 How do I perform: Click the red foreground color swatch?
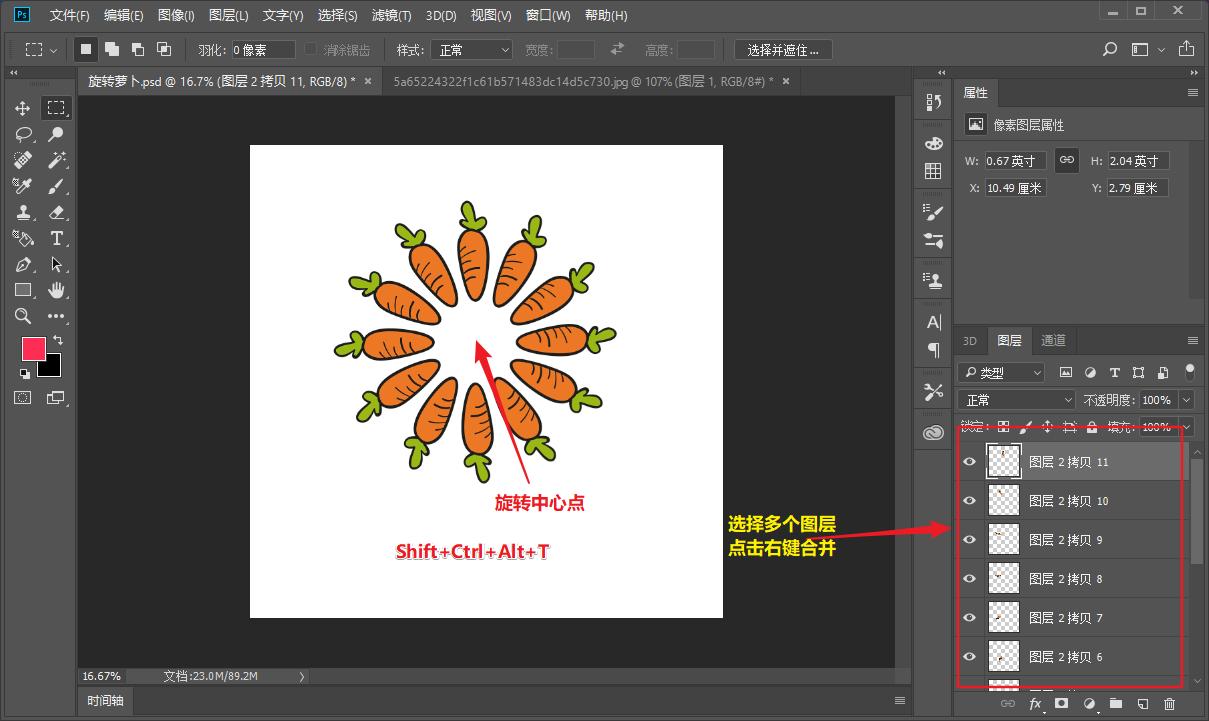pos(33,349)
